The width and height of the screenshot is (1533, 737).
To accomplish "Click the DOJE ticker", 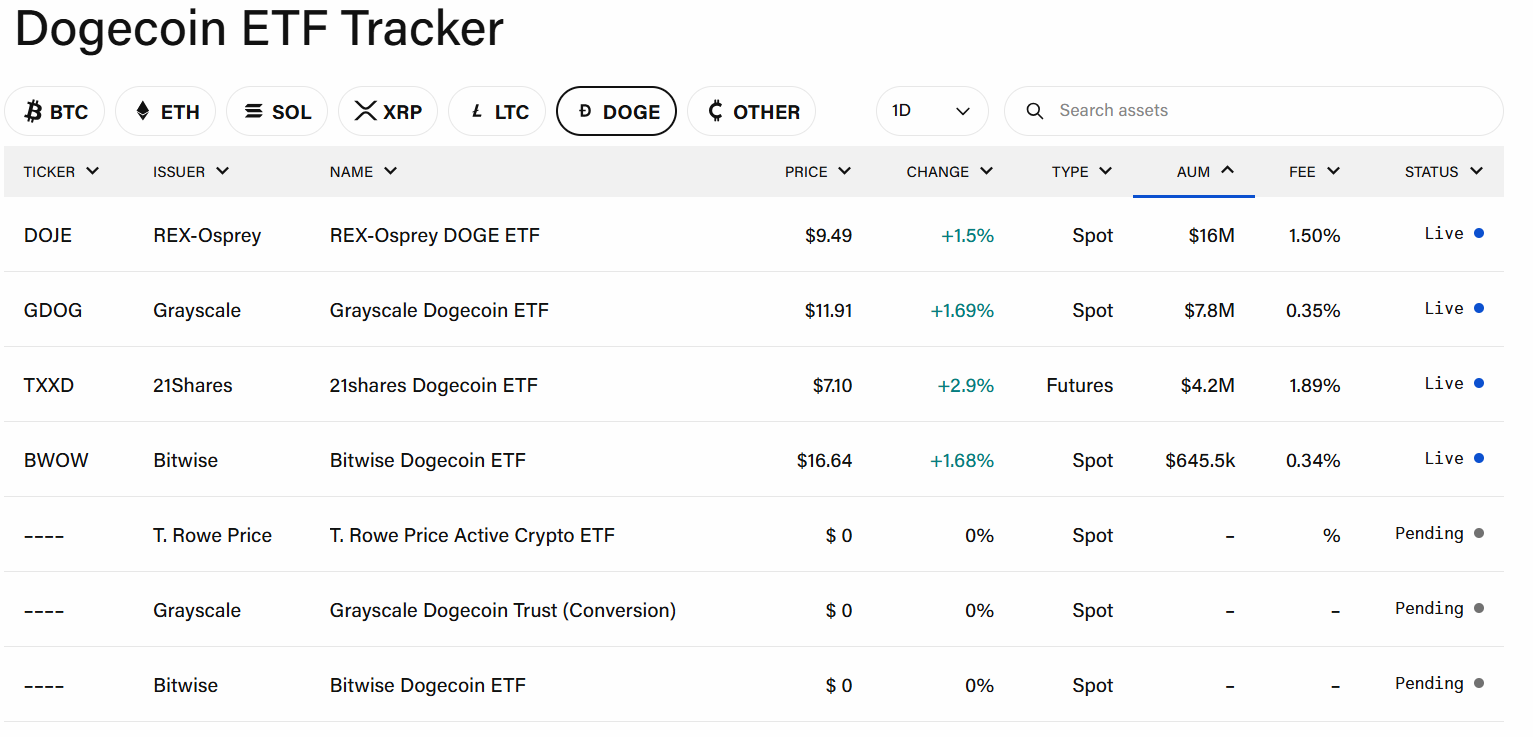I will tap(48, 236).
